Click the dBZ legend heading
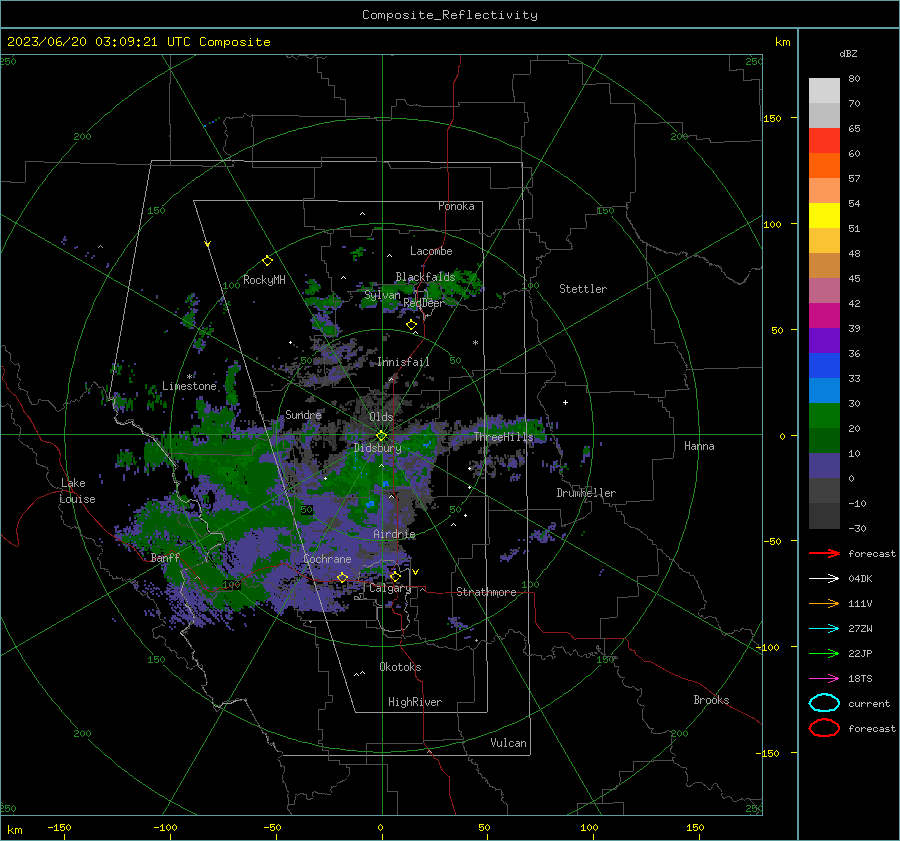900x841 pixels. pyautogui.click(x=848, y=53)
